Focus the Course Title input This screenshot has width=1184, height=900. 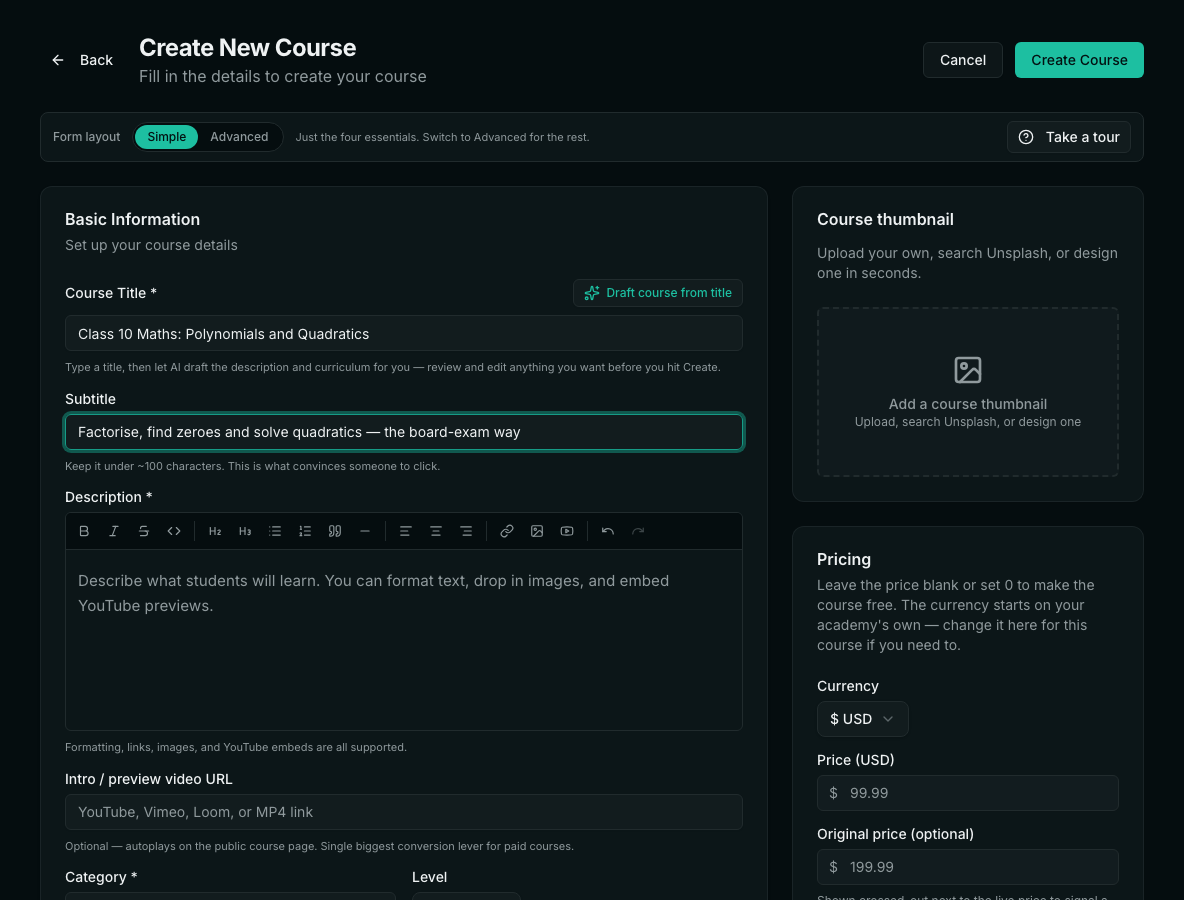(x=403, y=334)
